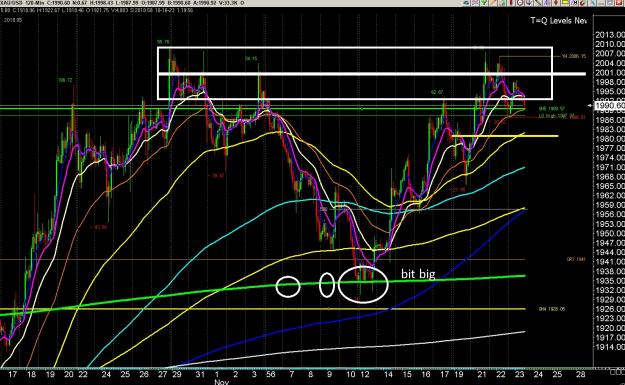Click the Nov month label on time axis
The width and height of the screenshot is (625, 385).
pos(221,382)
